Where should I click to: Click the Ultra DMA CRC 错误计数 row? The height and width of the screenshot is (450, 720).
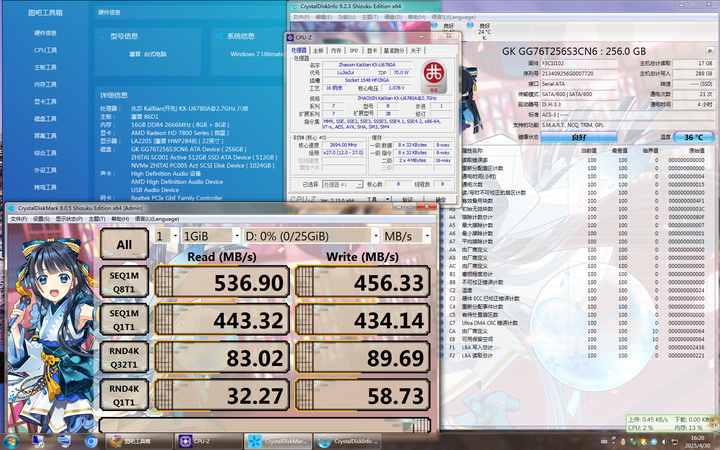577,323
